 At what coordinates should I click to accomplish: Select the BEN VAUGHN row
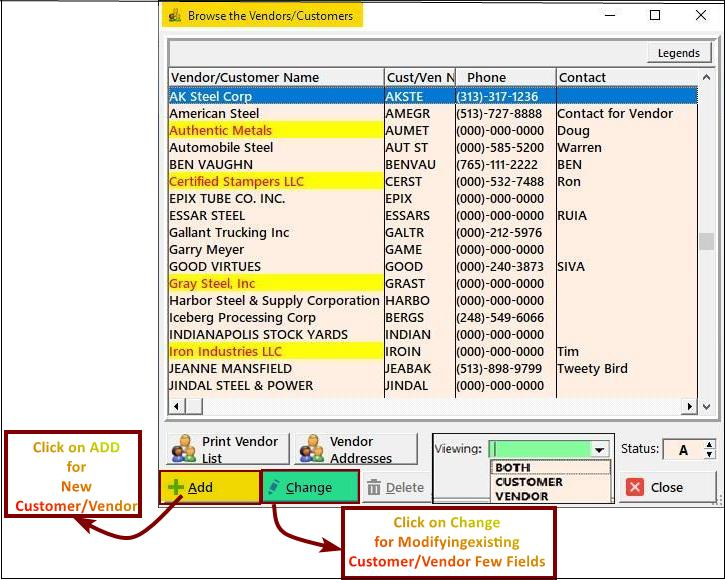(433, 165)
